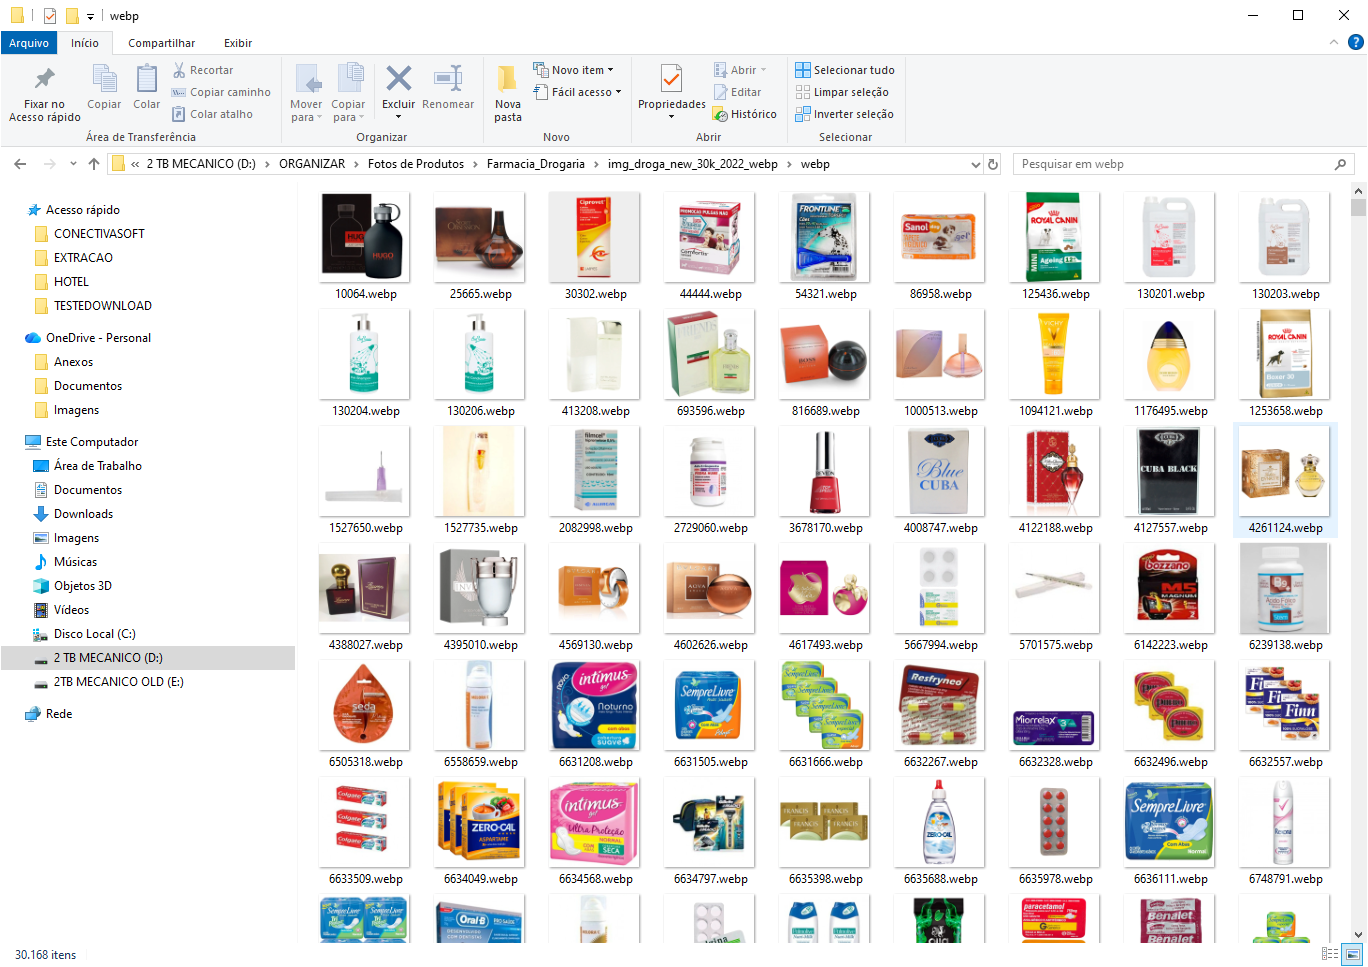Select TESTEDOWNLOAD folder in sidebar
This screenshot has height=967, width=1368.
click(103, 306)
